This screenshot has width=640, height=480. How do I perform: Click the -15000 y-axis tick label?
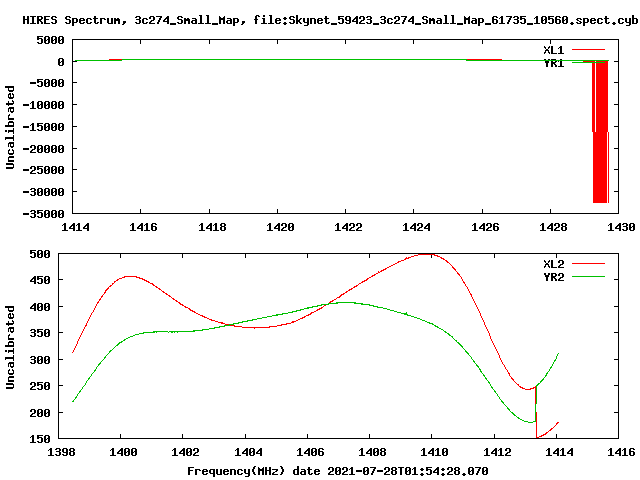(43, 127)
